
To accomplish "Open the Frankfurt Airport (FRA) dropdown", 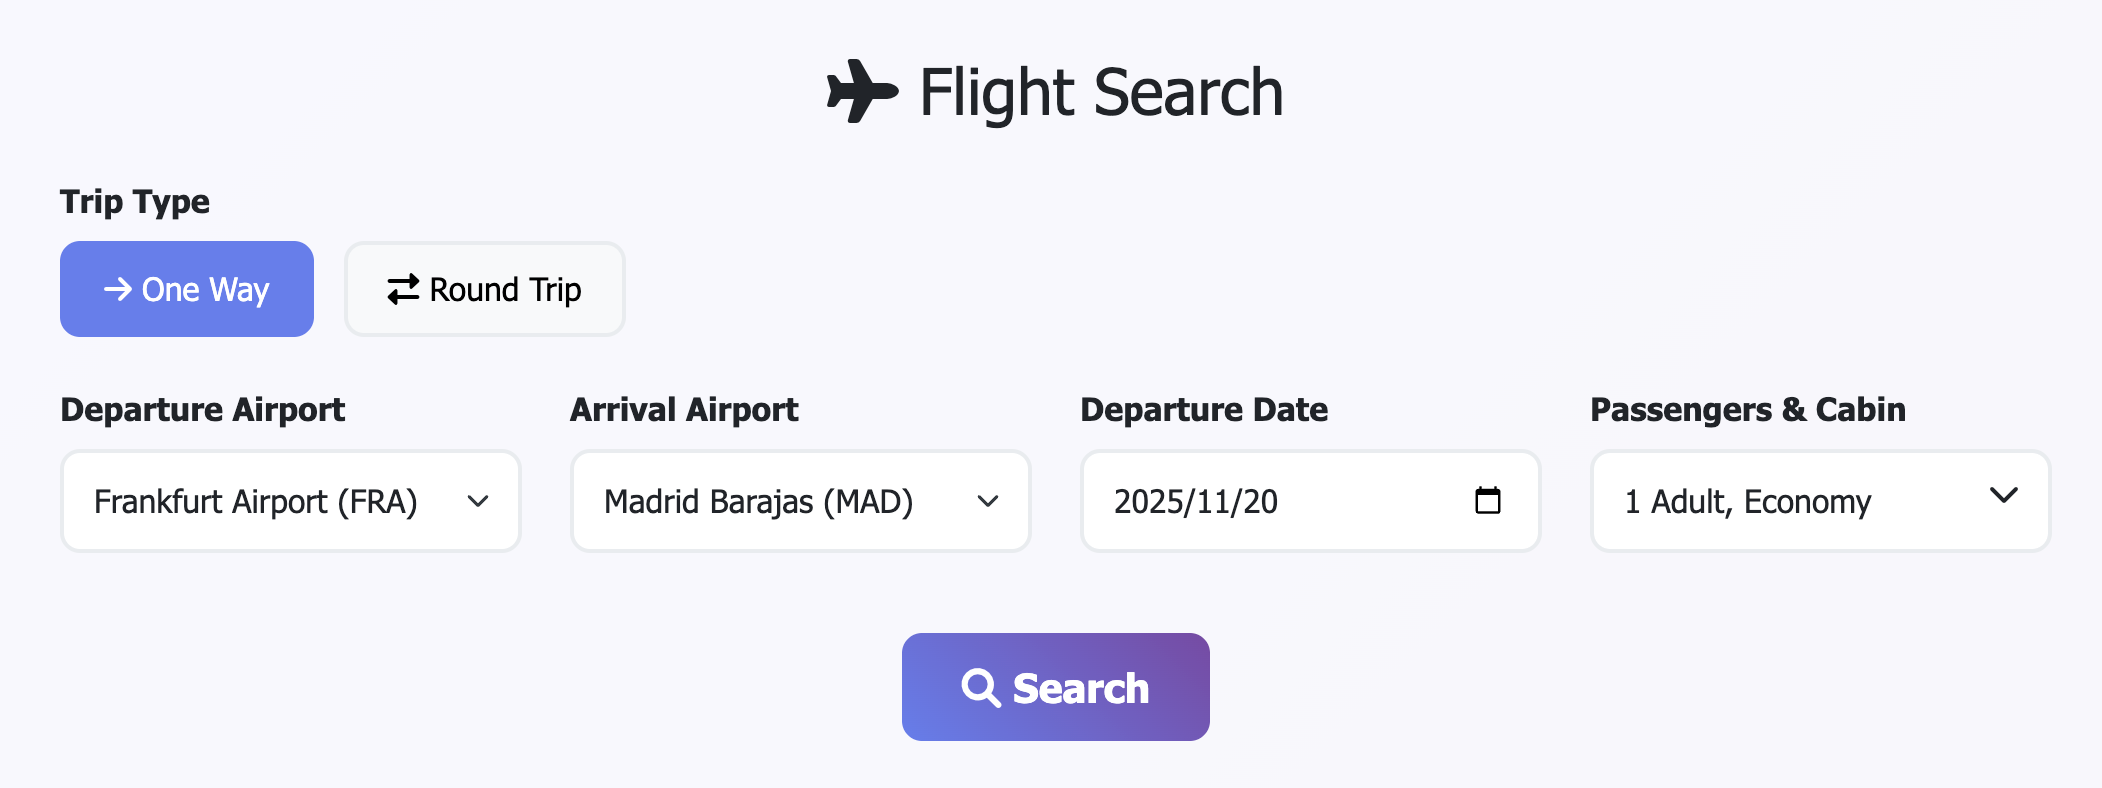I will (289, 501).
